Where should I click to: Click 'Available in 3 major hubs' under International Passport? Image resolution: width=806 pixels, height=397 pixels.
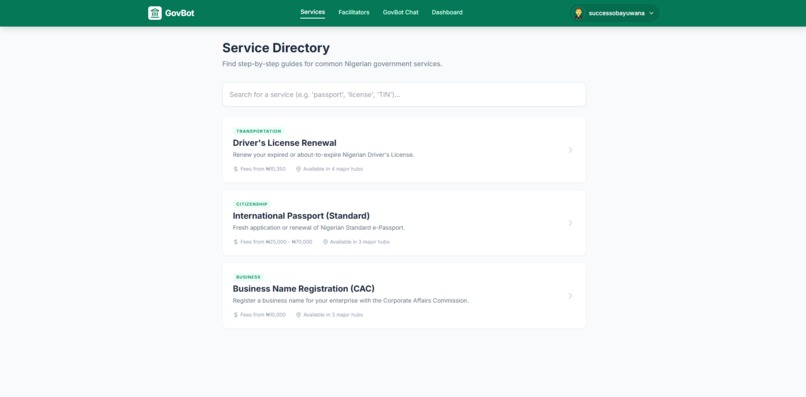click(359, 242)
